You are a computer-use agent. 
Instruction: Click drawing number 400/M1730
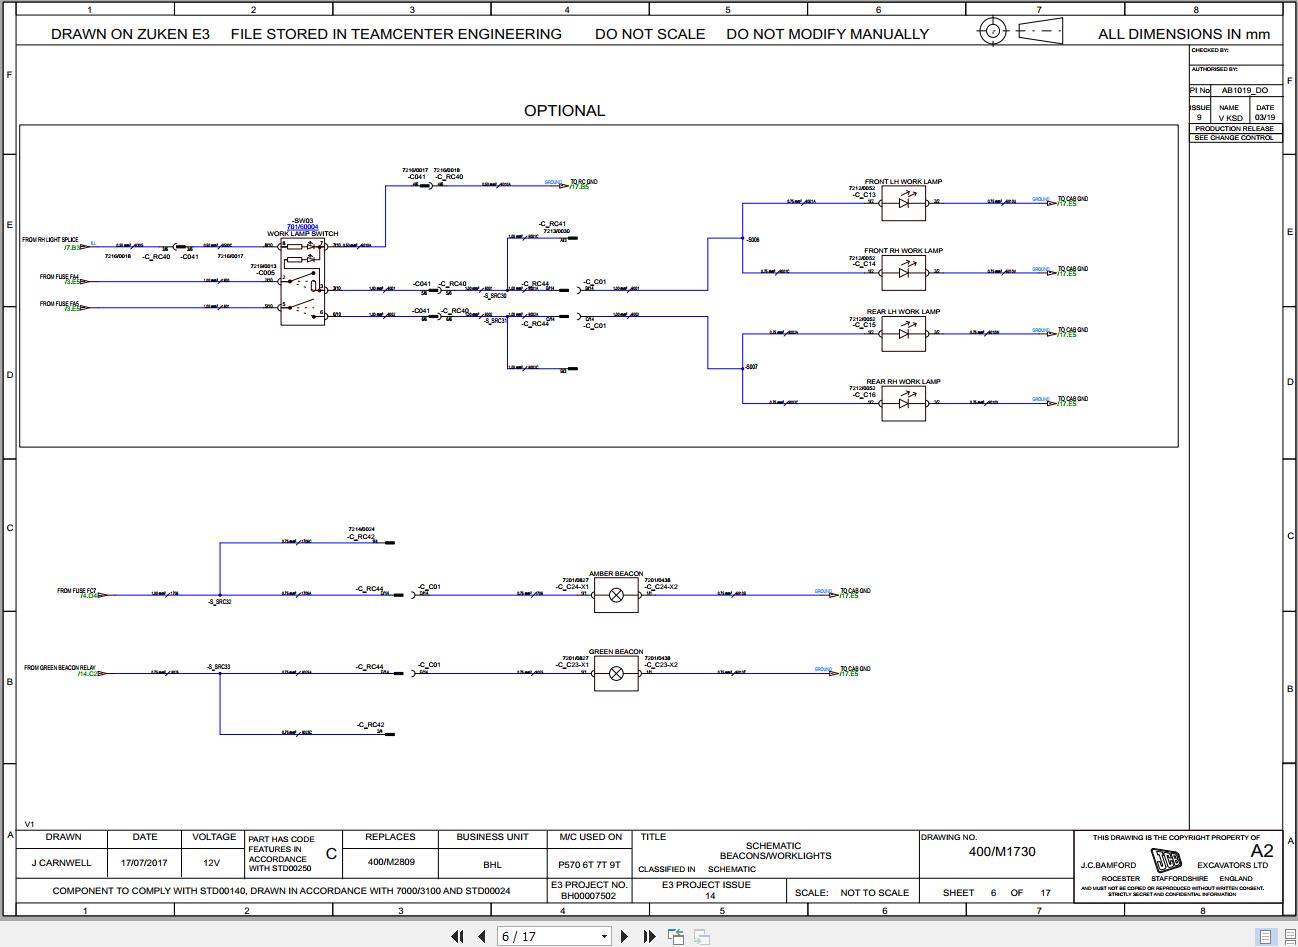pos(1002,852)
